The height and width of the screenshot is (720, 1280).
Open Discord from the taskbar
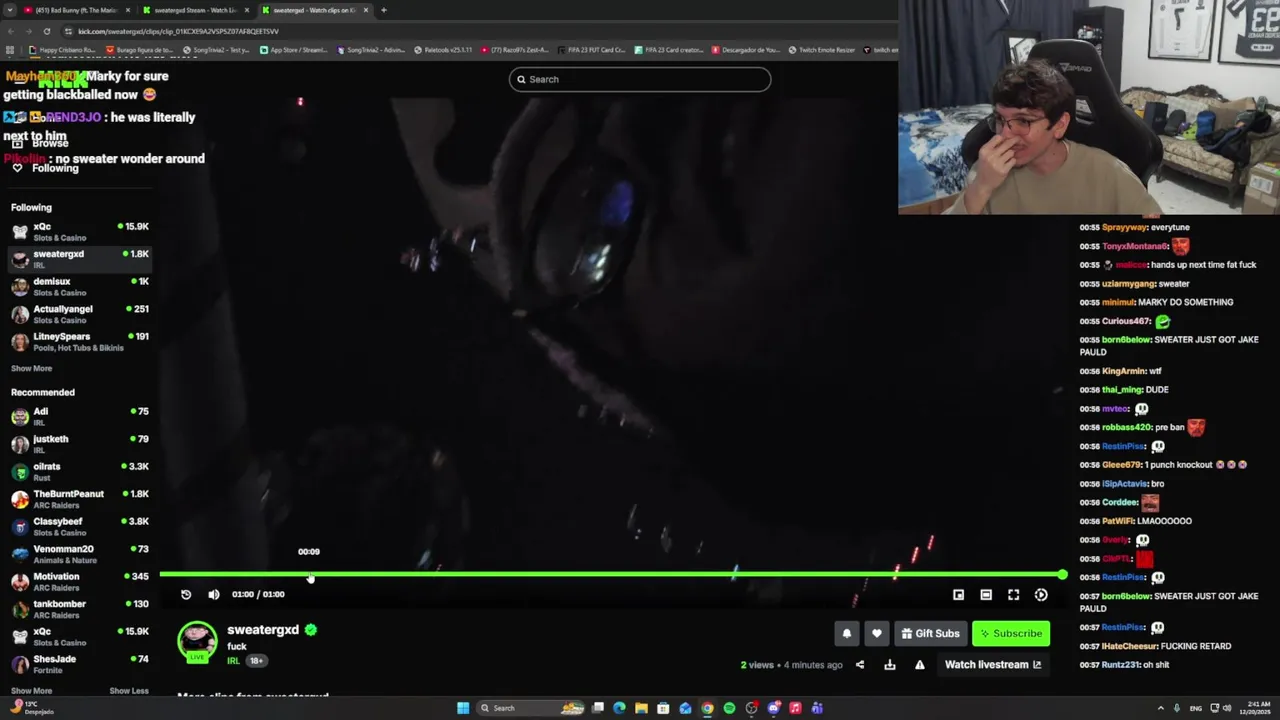click(773, 708)
